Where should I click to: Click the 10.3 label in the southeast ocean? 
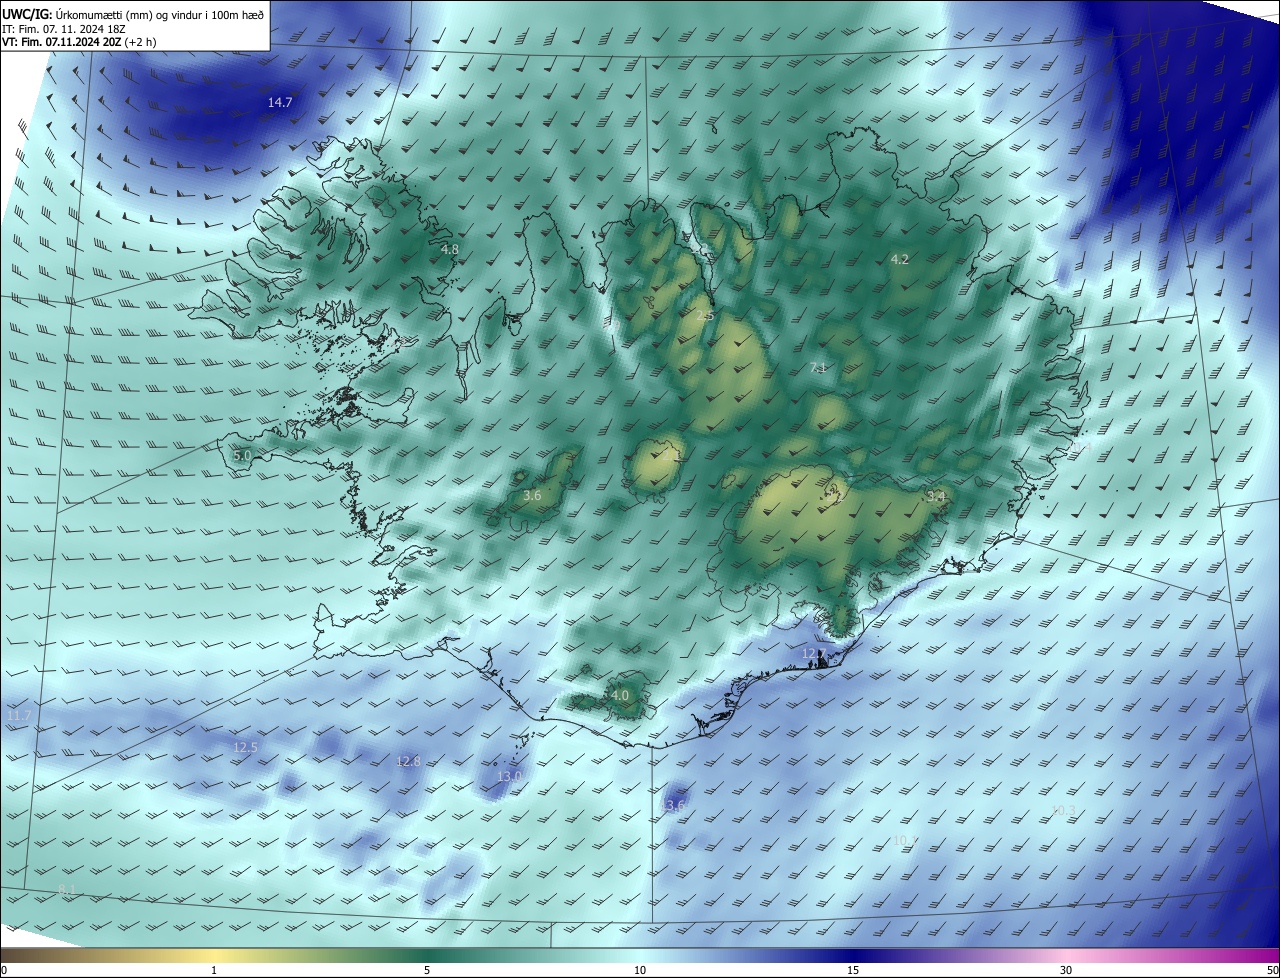[1063, 810]
